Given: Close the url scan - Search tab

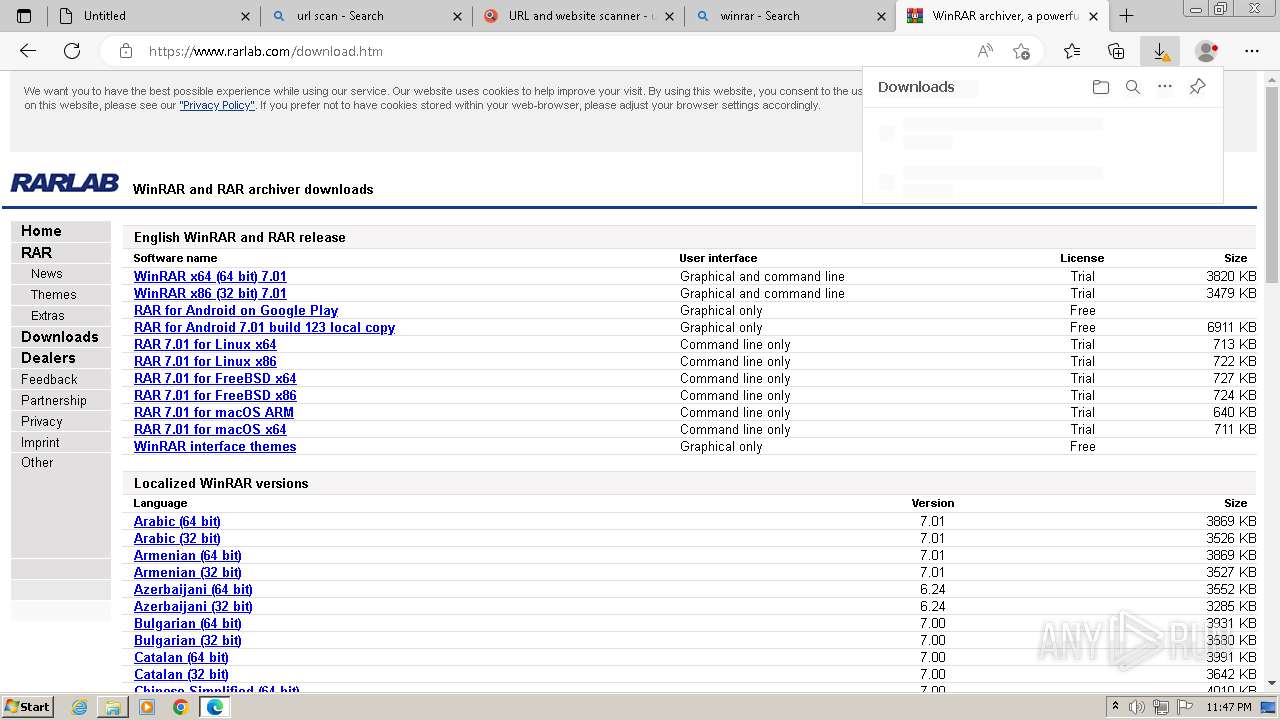Looking at the screenshot, I should click(458, 16).
